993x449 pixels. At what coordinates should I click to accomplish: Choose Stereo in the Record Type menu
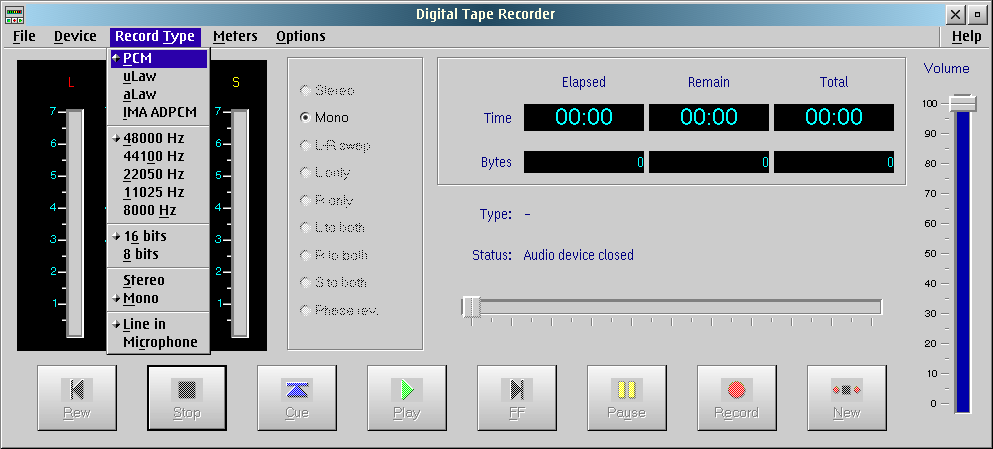[144, 280]
